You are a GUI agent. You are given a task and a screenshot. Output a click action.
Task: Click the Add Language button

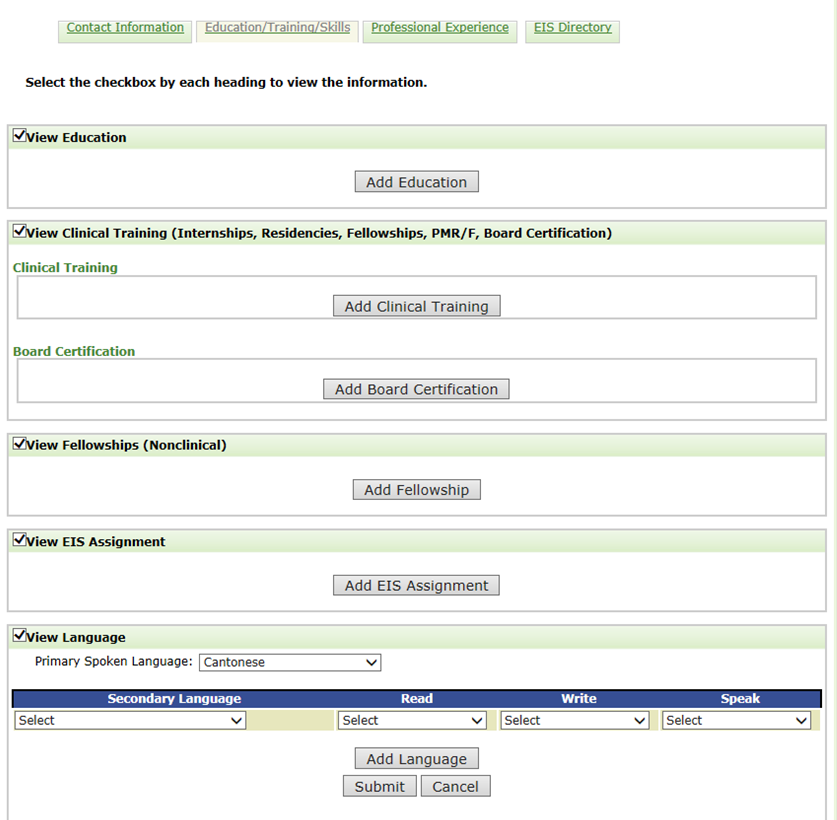point(416,759)
